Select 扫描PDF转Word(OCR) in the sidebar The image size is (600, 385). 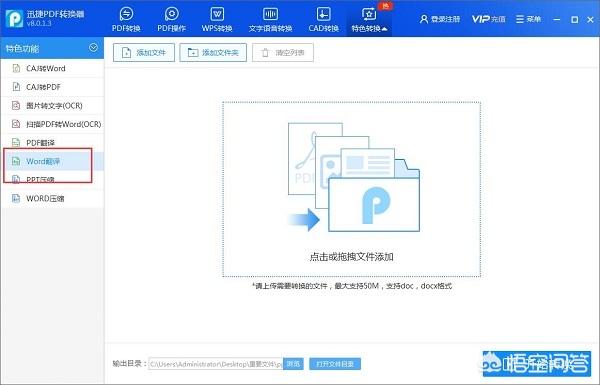click(52, 124)
